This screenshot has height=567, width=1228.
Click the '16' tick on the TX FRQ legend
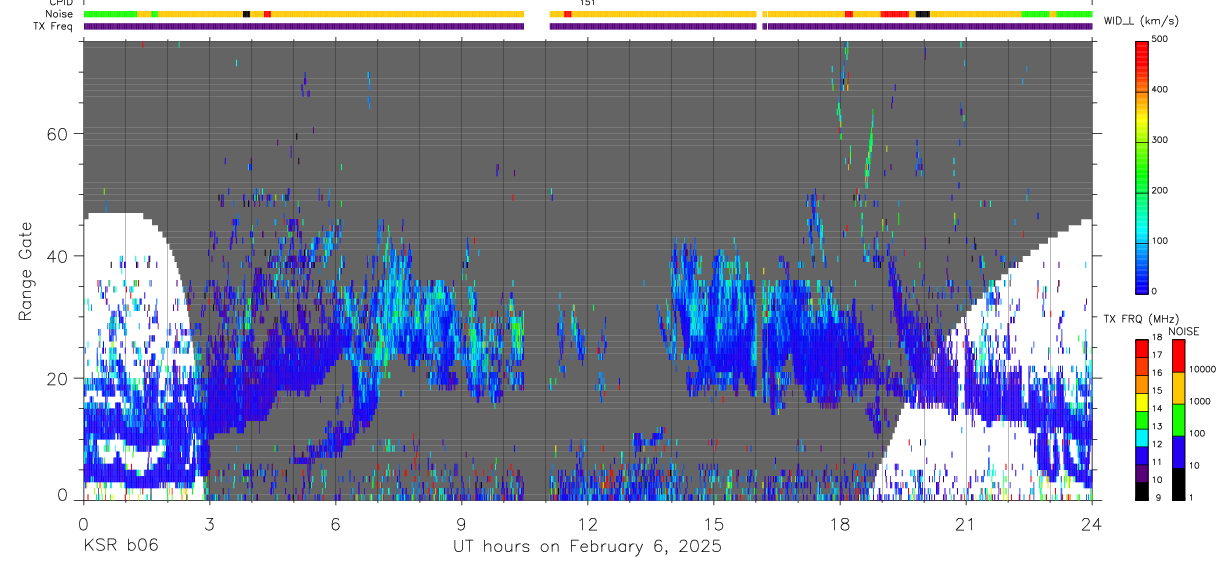point(1157,372)
